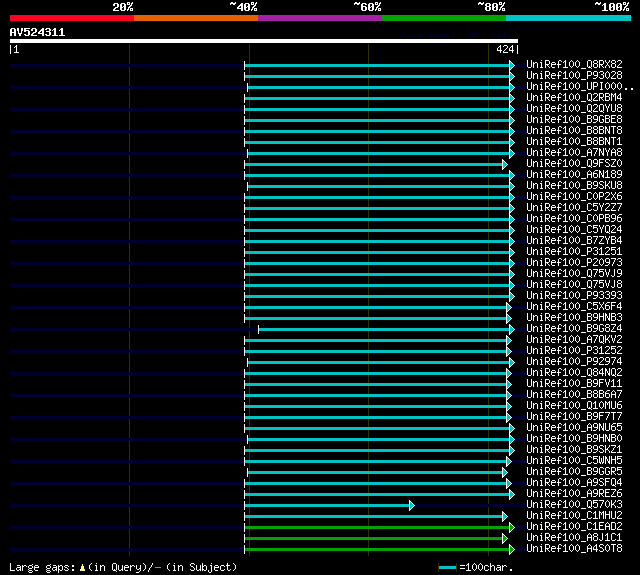Click the UniRef100_B9HNB0 label

574,439
